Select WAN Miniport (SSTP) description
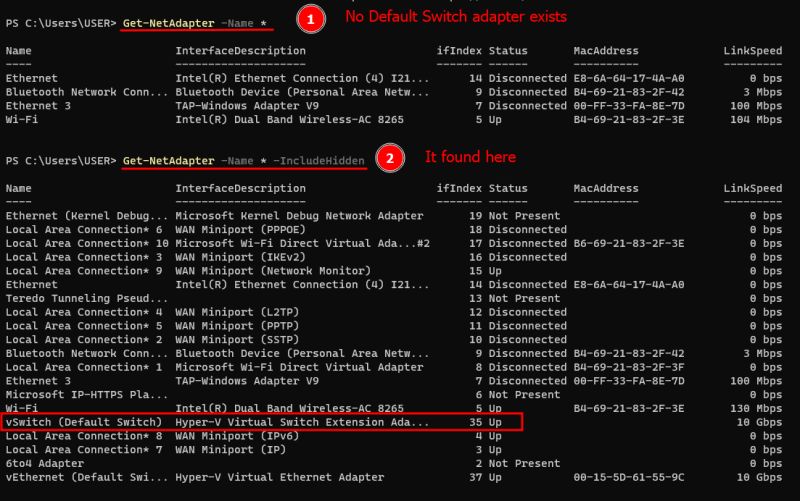This screenshot has width=800, height=501. 237,340
